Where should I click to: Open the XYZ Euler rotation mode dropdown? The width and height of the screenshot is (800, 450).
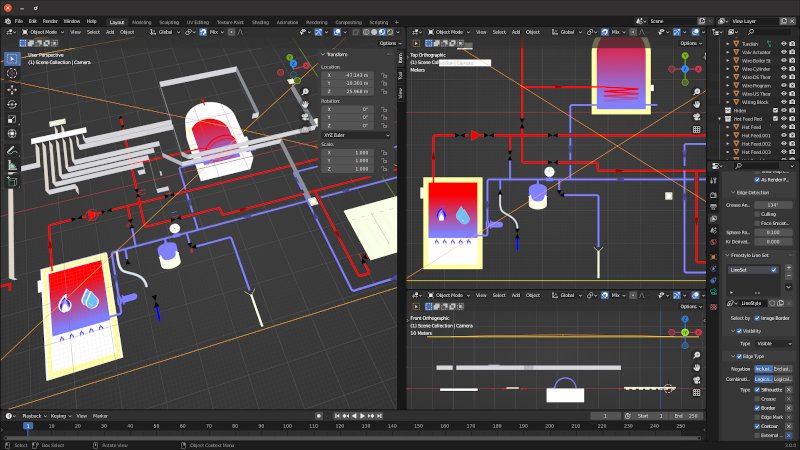pyautogui.click(x=357, y=136)
